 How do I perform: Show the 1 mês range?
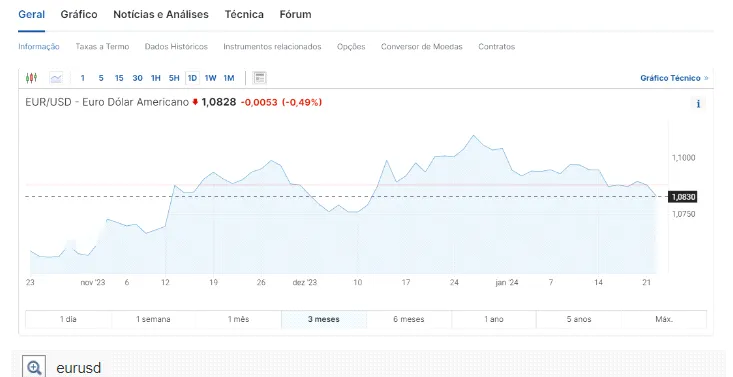pos(238,319)
